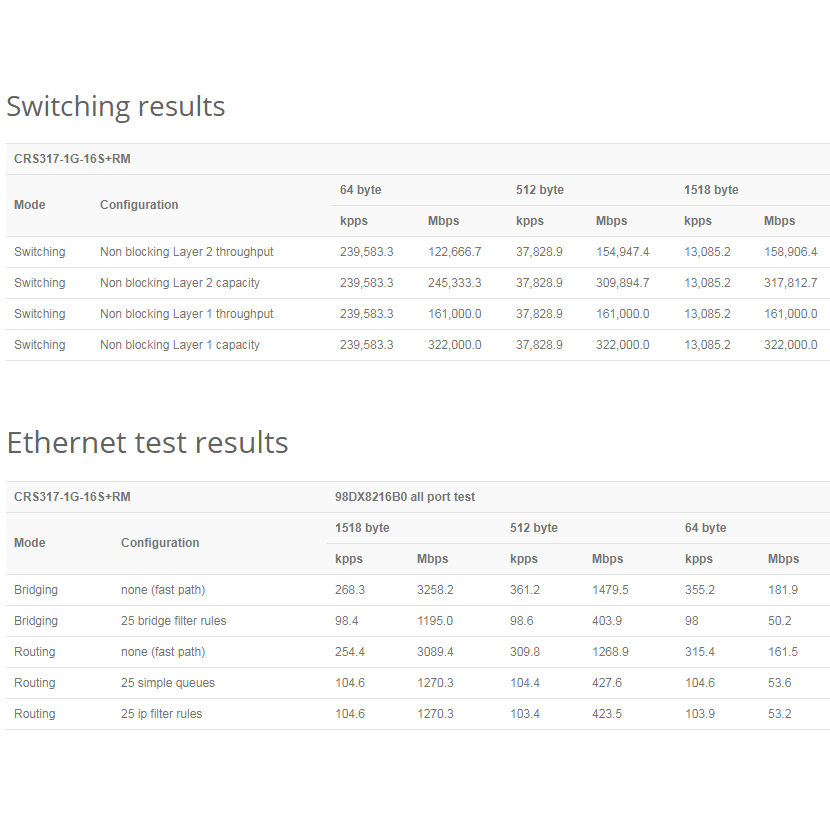Click the "1518 byte" header in Switching table
Viewport: 830px width, 830px height.
click(x=711, y=190)
